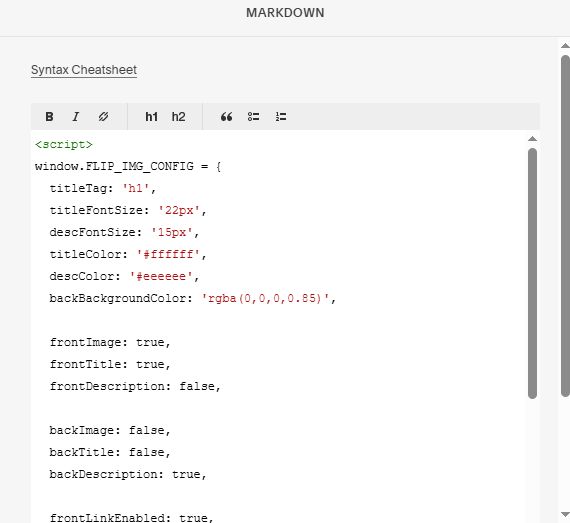570x523 pixels.
Task: Apply h2 heading style
Action: 178,117
